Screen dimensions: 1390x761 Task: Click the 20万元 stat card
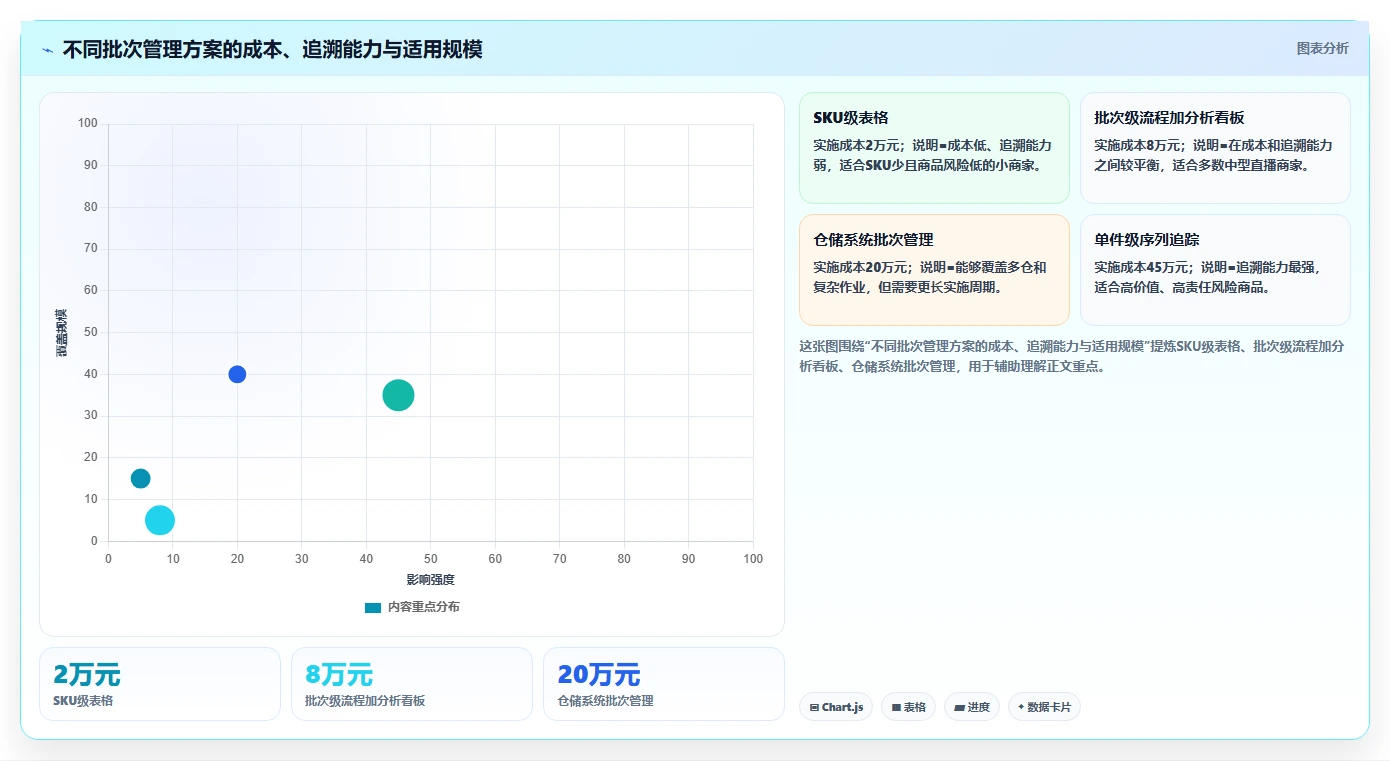(664, 684)
